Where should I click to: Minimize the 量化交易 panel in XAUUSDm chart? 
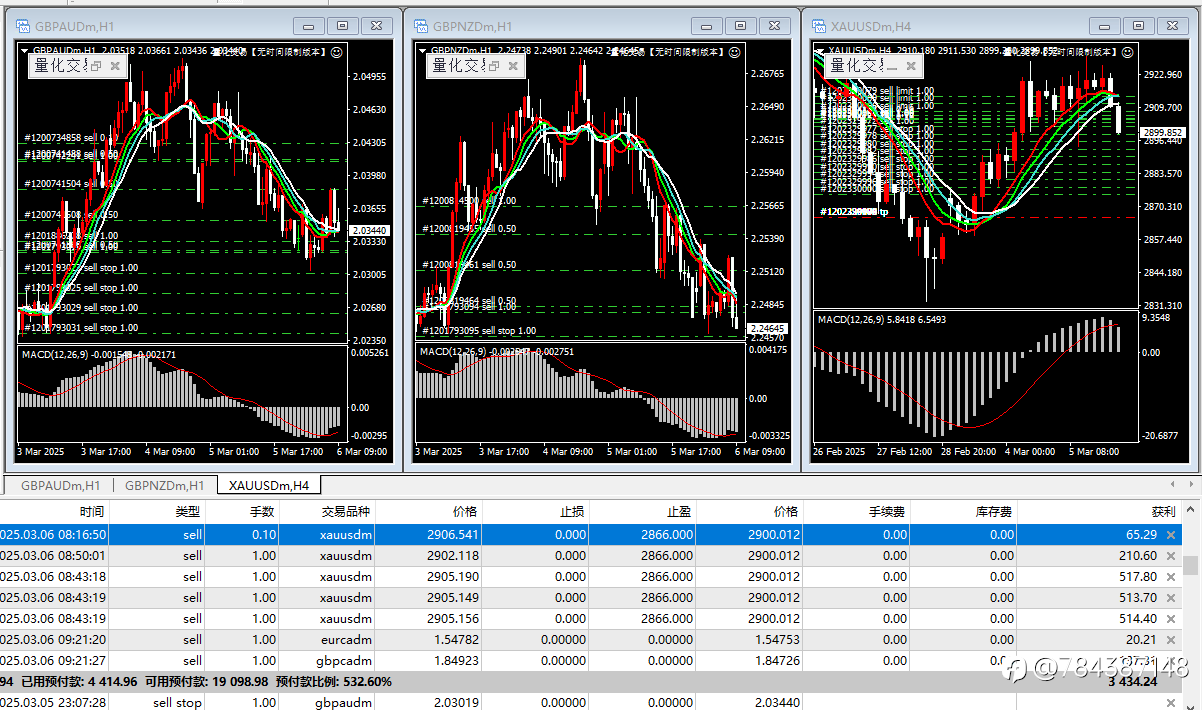(x=892, y=66)
